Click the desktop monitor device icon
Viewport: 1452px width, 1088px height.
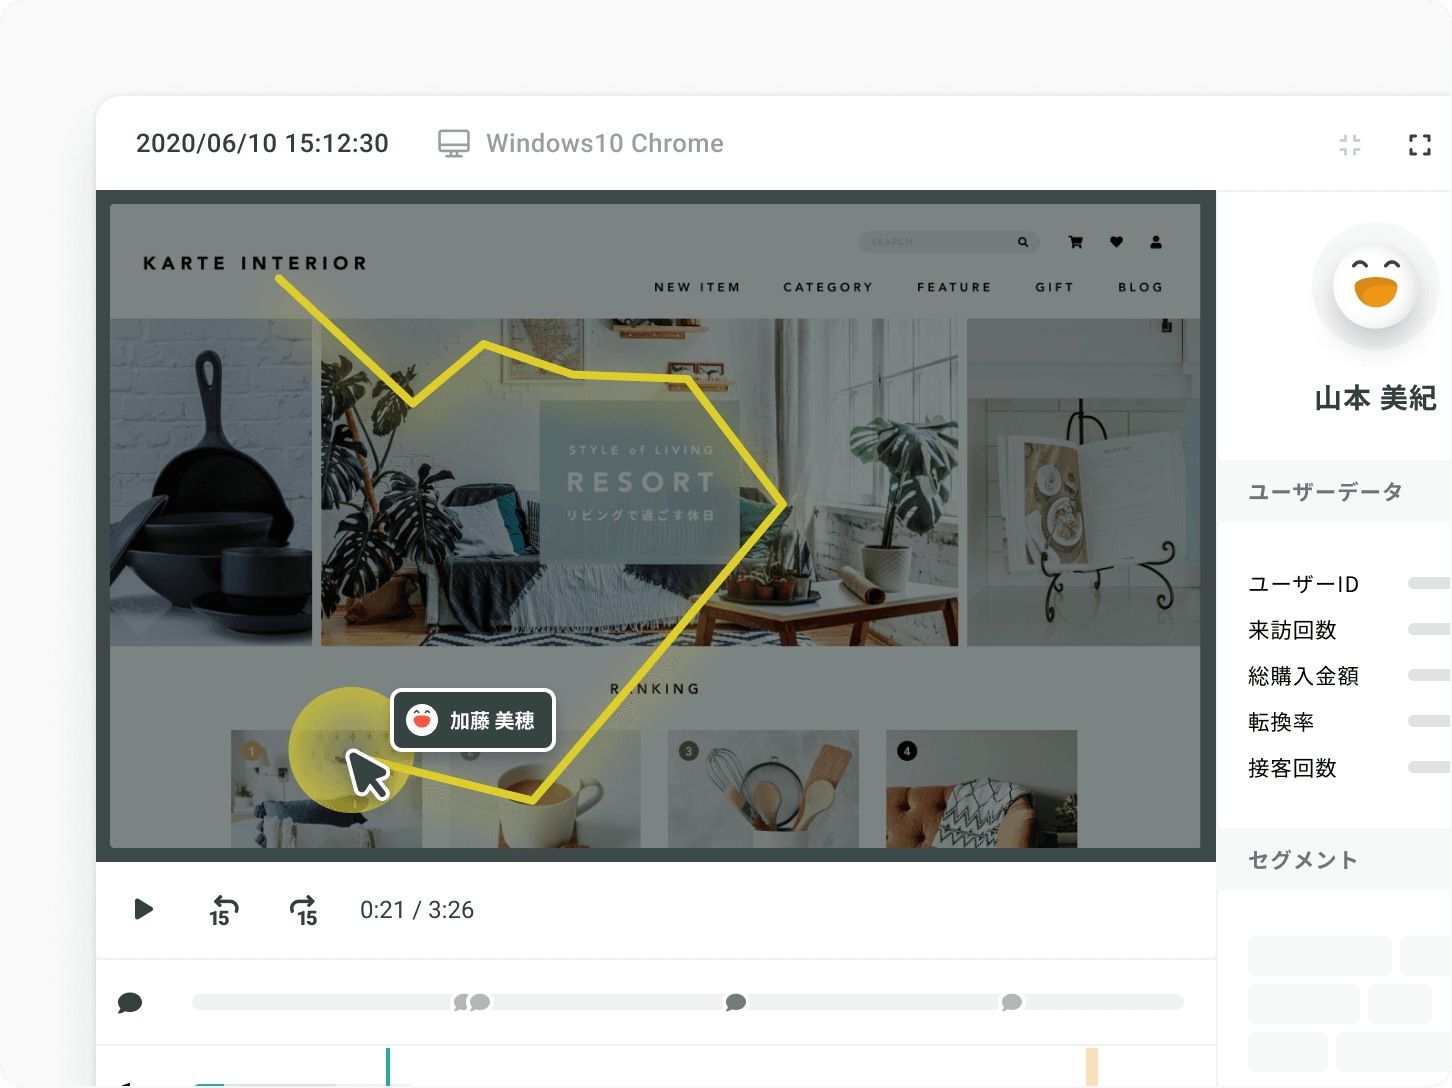[454, 144]
